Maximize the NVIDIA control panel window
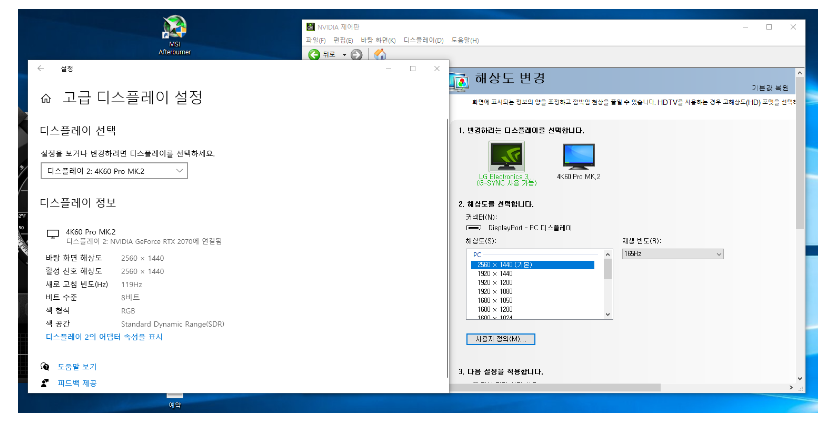 [x=769, y=27]
